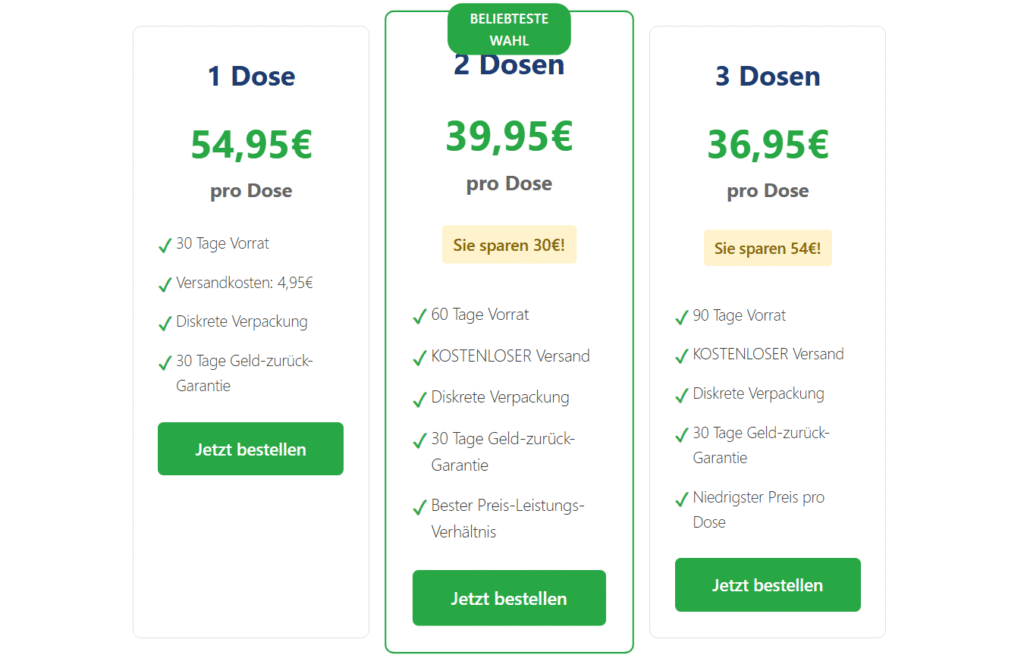This screenshot has width=1024, height=661.
Task: Click checkmark next to 2 Dosen "KOSTENLOSER Versand"
Action: (x=420, y=358)
